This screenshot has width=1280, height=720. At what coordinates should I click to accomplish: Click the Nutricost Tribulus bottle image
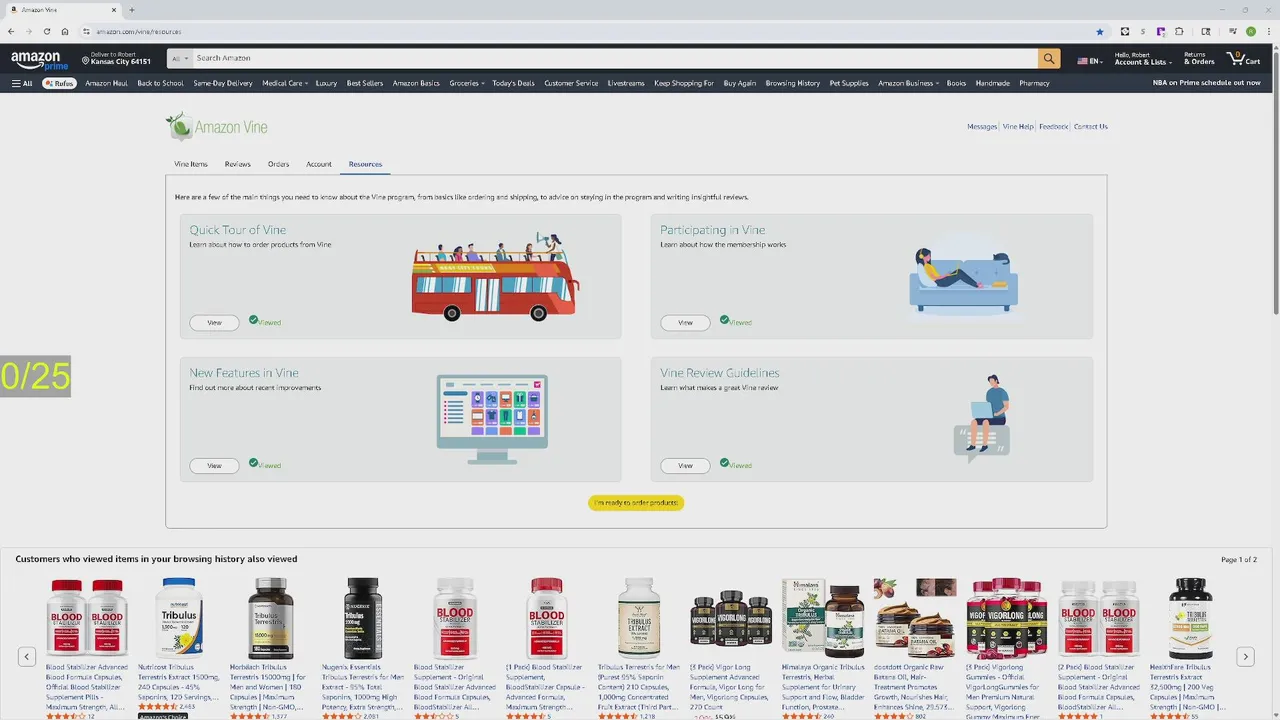(x=179, y=617)
